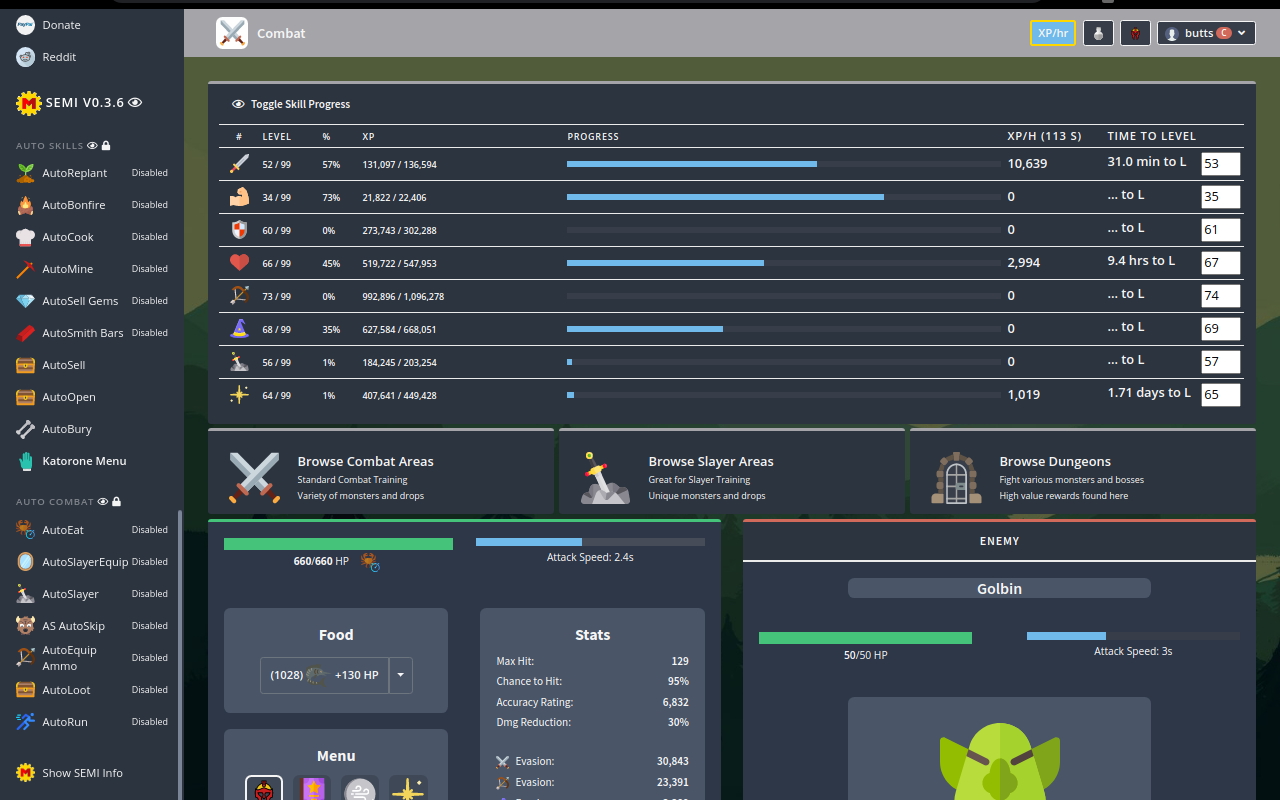1280x800 pixels.
Task: Click the Browse Dungeons door icon
Action: click(955, 478)
